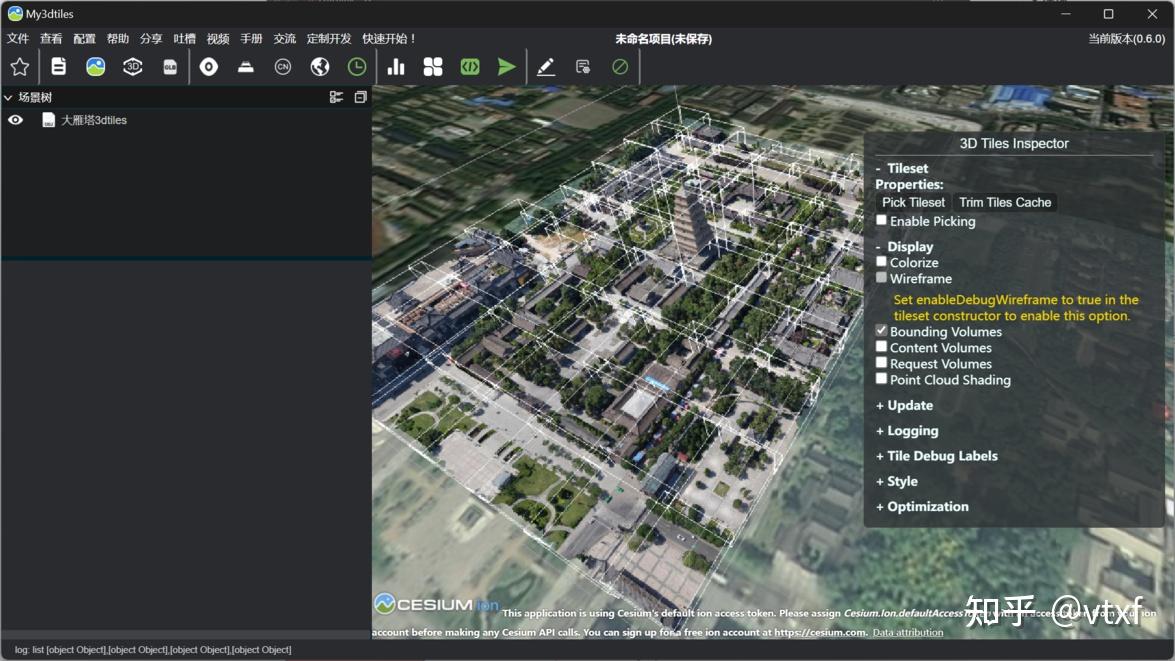Hide the 大雁塔3dtiles layer via eye icon
The width and height of the screenshot is (1175, 661).
pyautogui.click(x=16, y=120)
